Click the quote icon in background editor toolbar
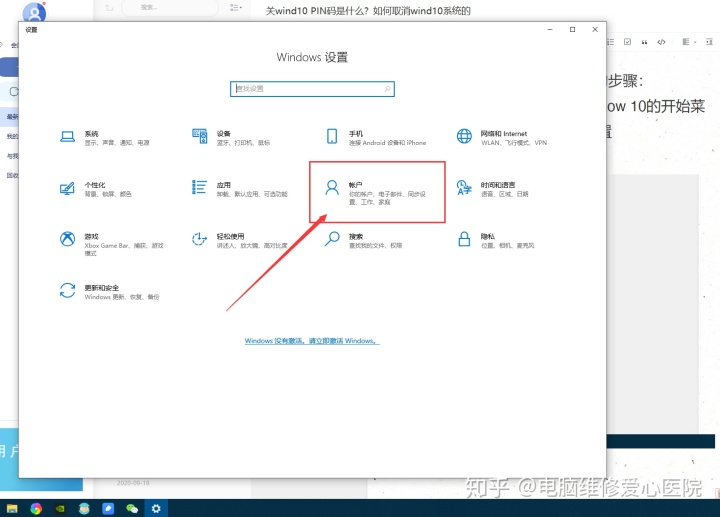The image size is (720, 517). [x=644, y=42]
